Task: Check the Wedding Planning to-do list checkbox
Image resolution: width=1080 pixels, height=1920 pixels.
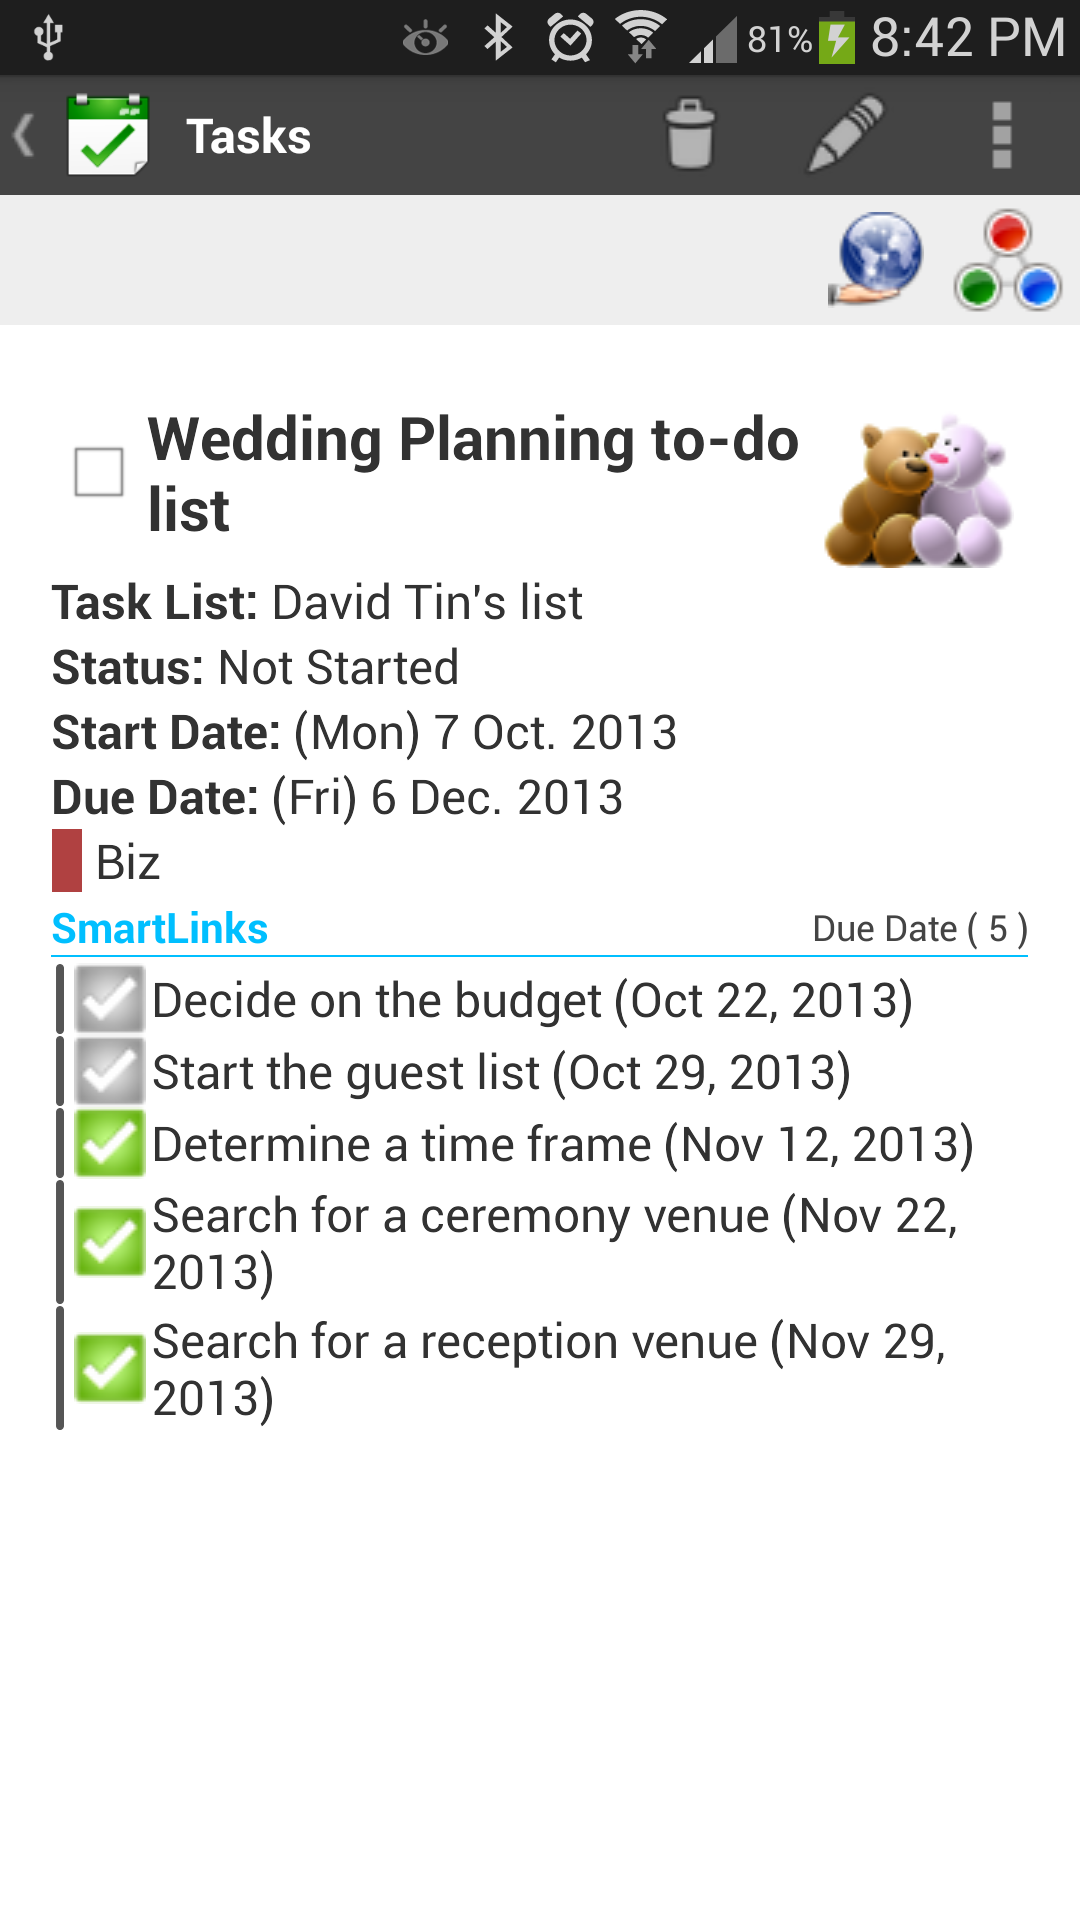Action: coord(99,472)
